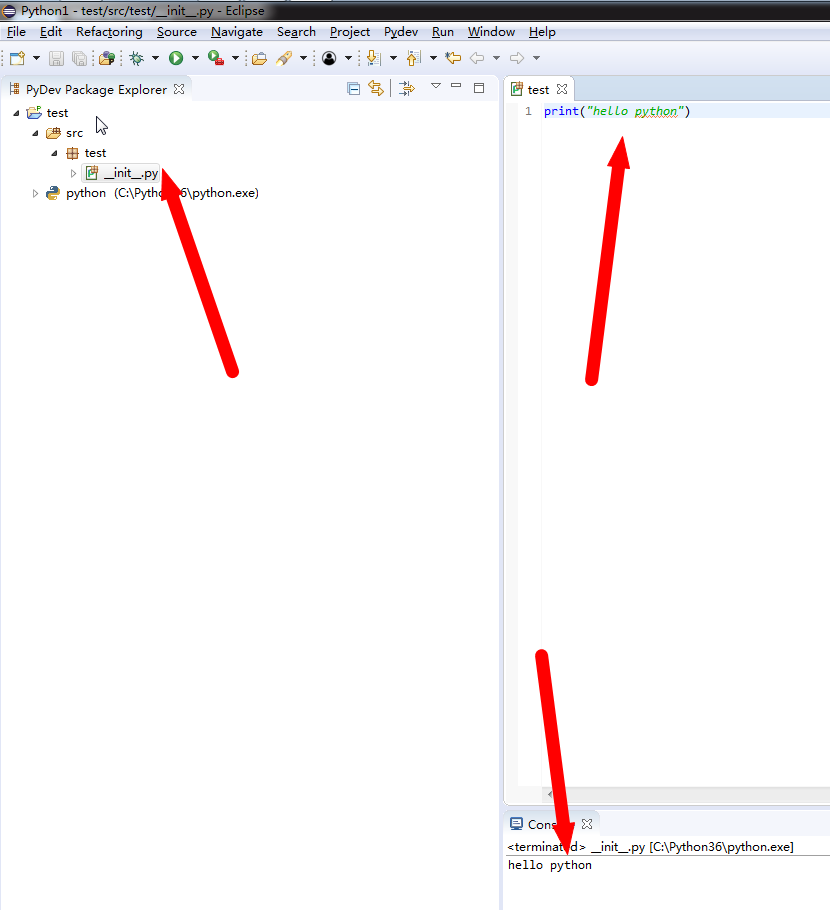This screenshot has width=830, height=910.
Task: Open the dropdown beside the profile icon
Action: 348,58
